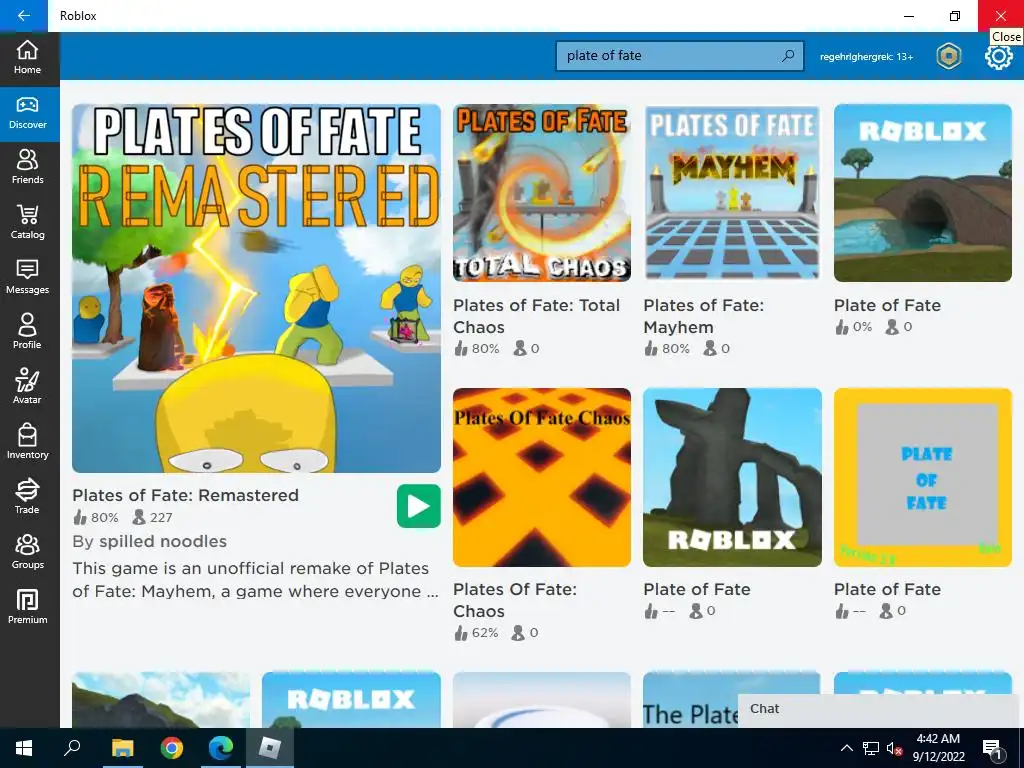Click the network tray icon
Screen dimensions: 1024x768
coord(871,748)
